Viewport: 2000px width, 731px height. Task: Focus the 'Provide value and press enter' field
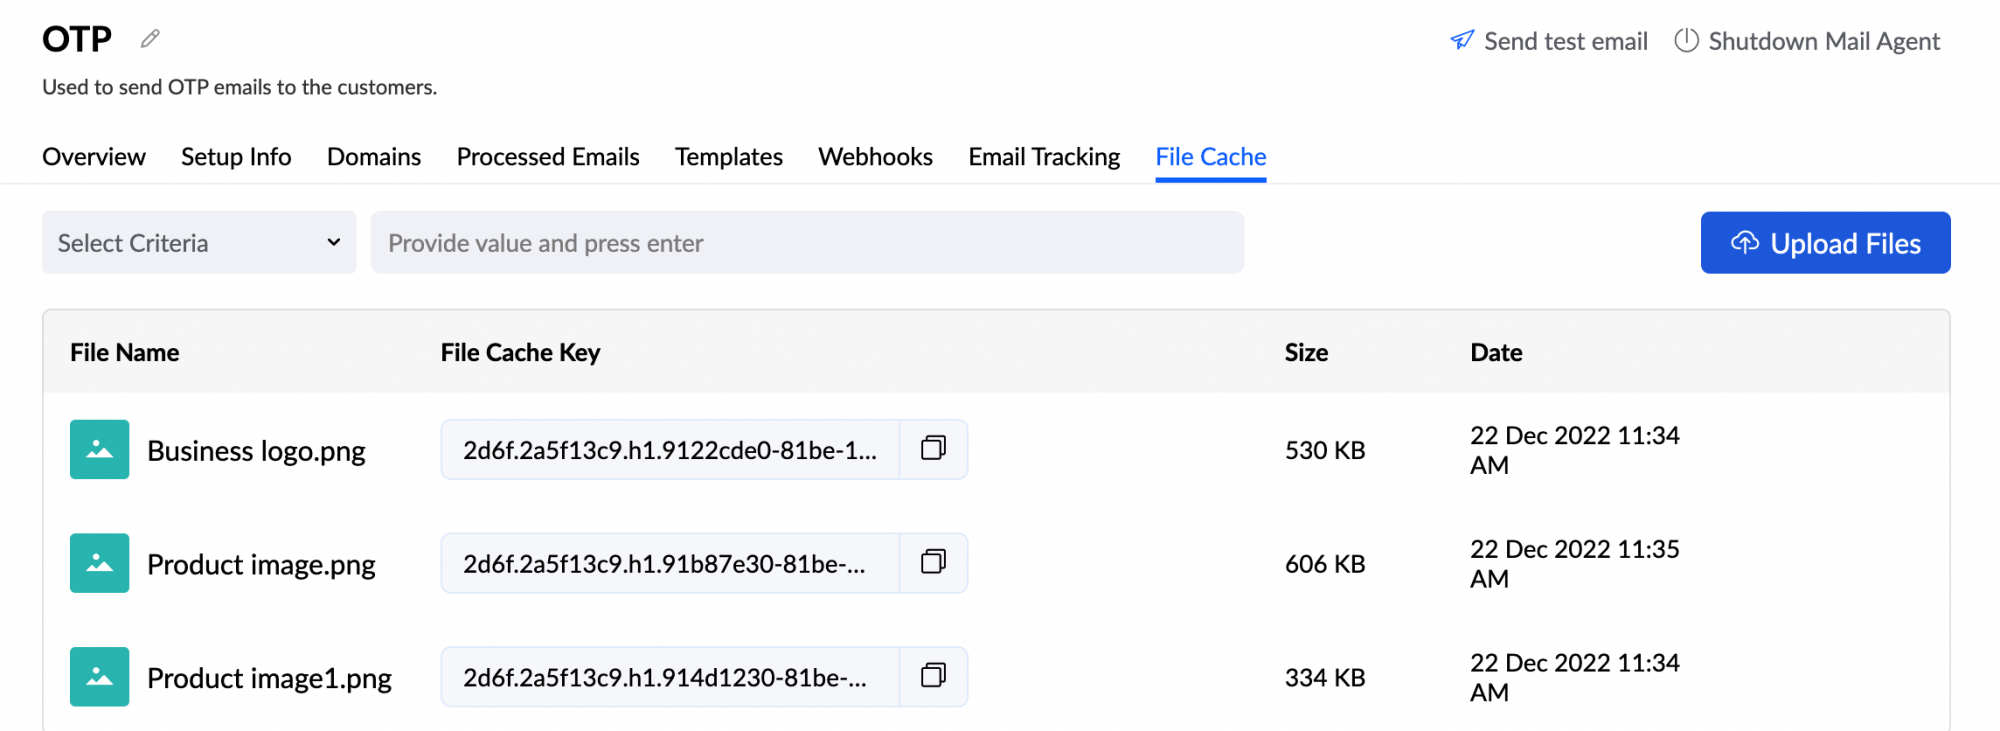[x=807, y=243]
